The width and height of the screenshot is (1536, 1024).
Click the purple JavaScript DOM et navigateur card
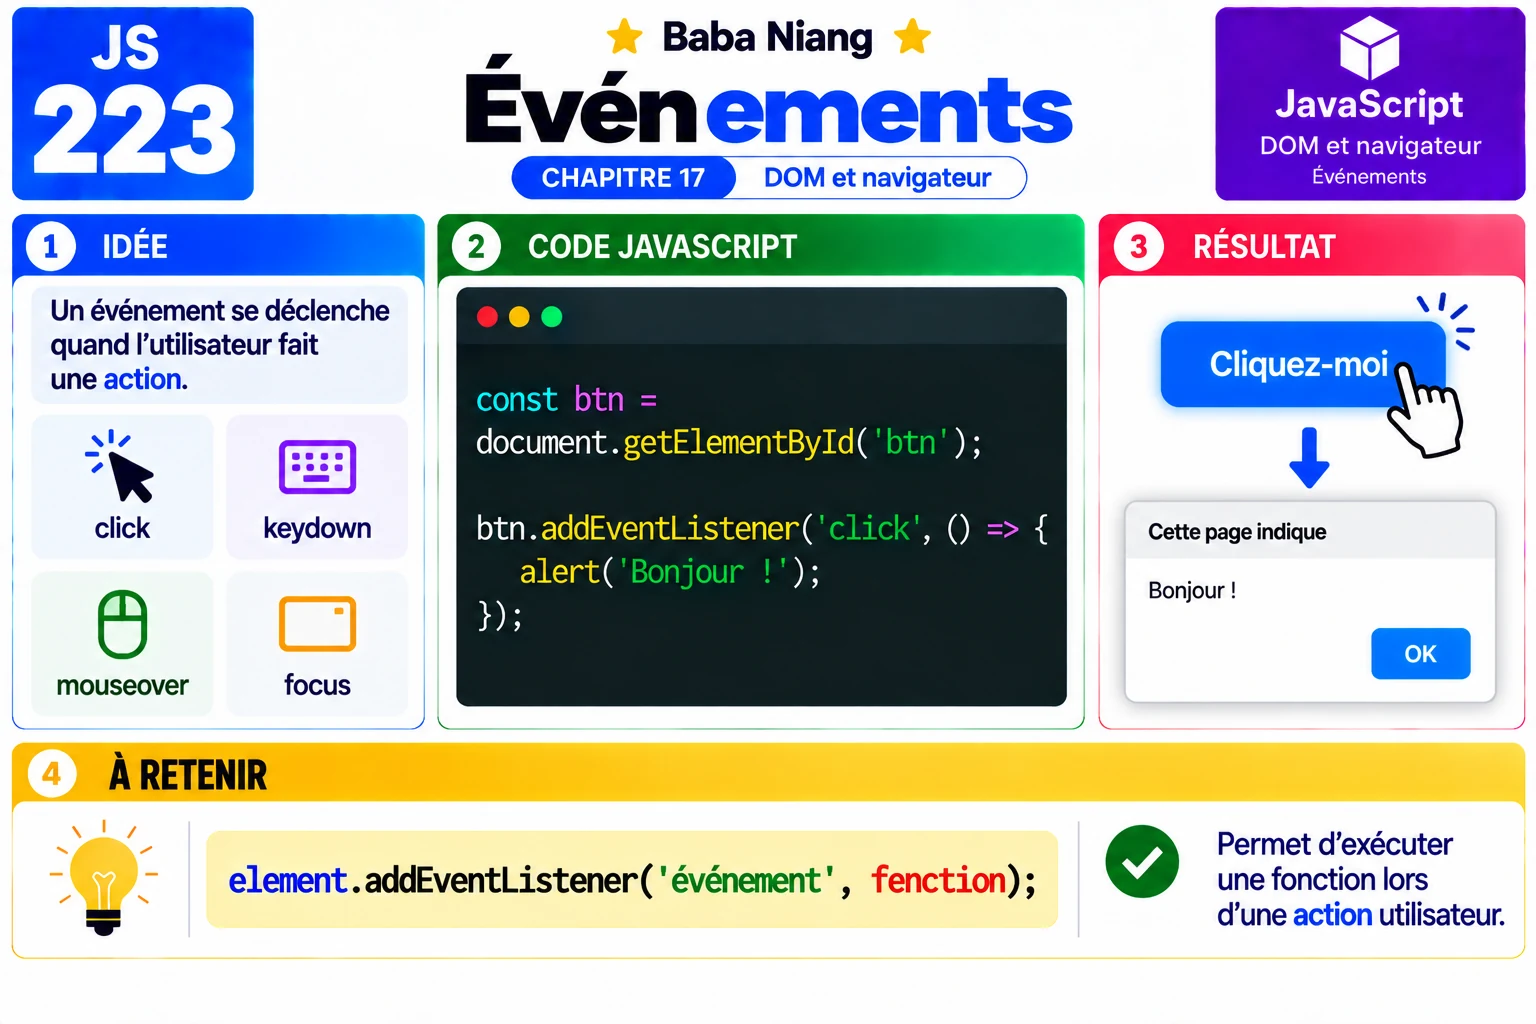pos(1370,104)
